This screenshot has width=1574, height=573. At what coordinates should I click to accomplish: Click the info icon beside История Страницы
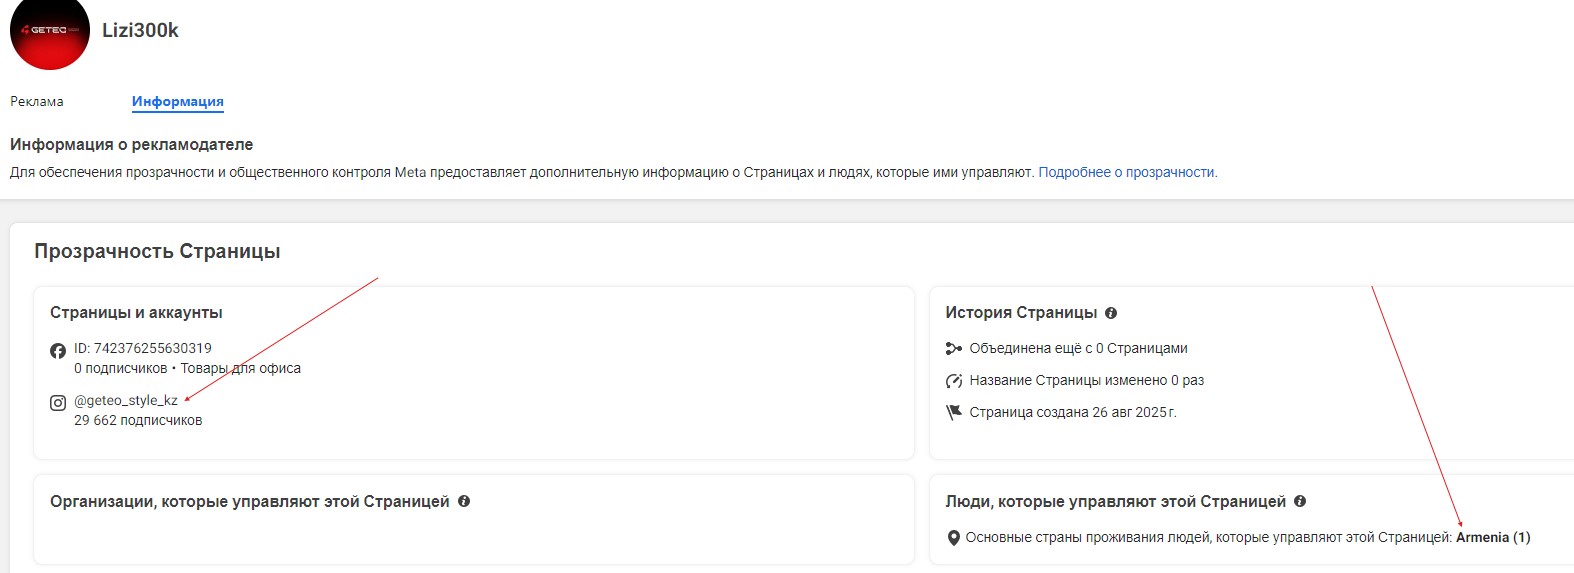pyautogui.click(x=1111, y=313)
